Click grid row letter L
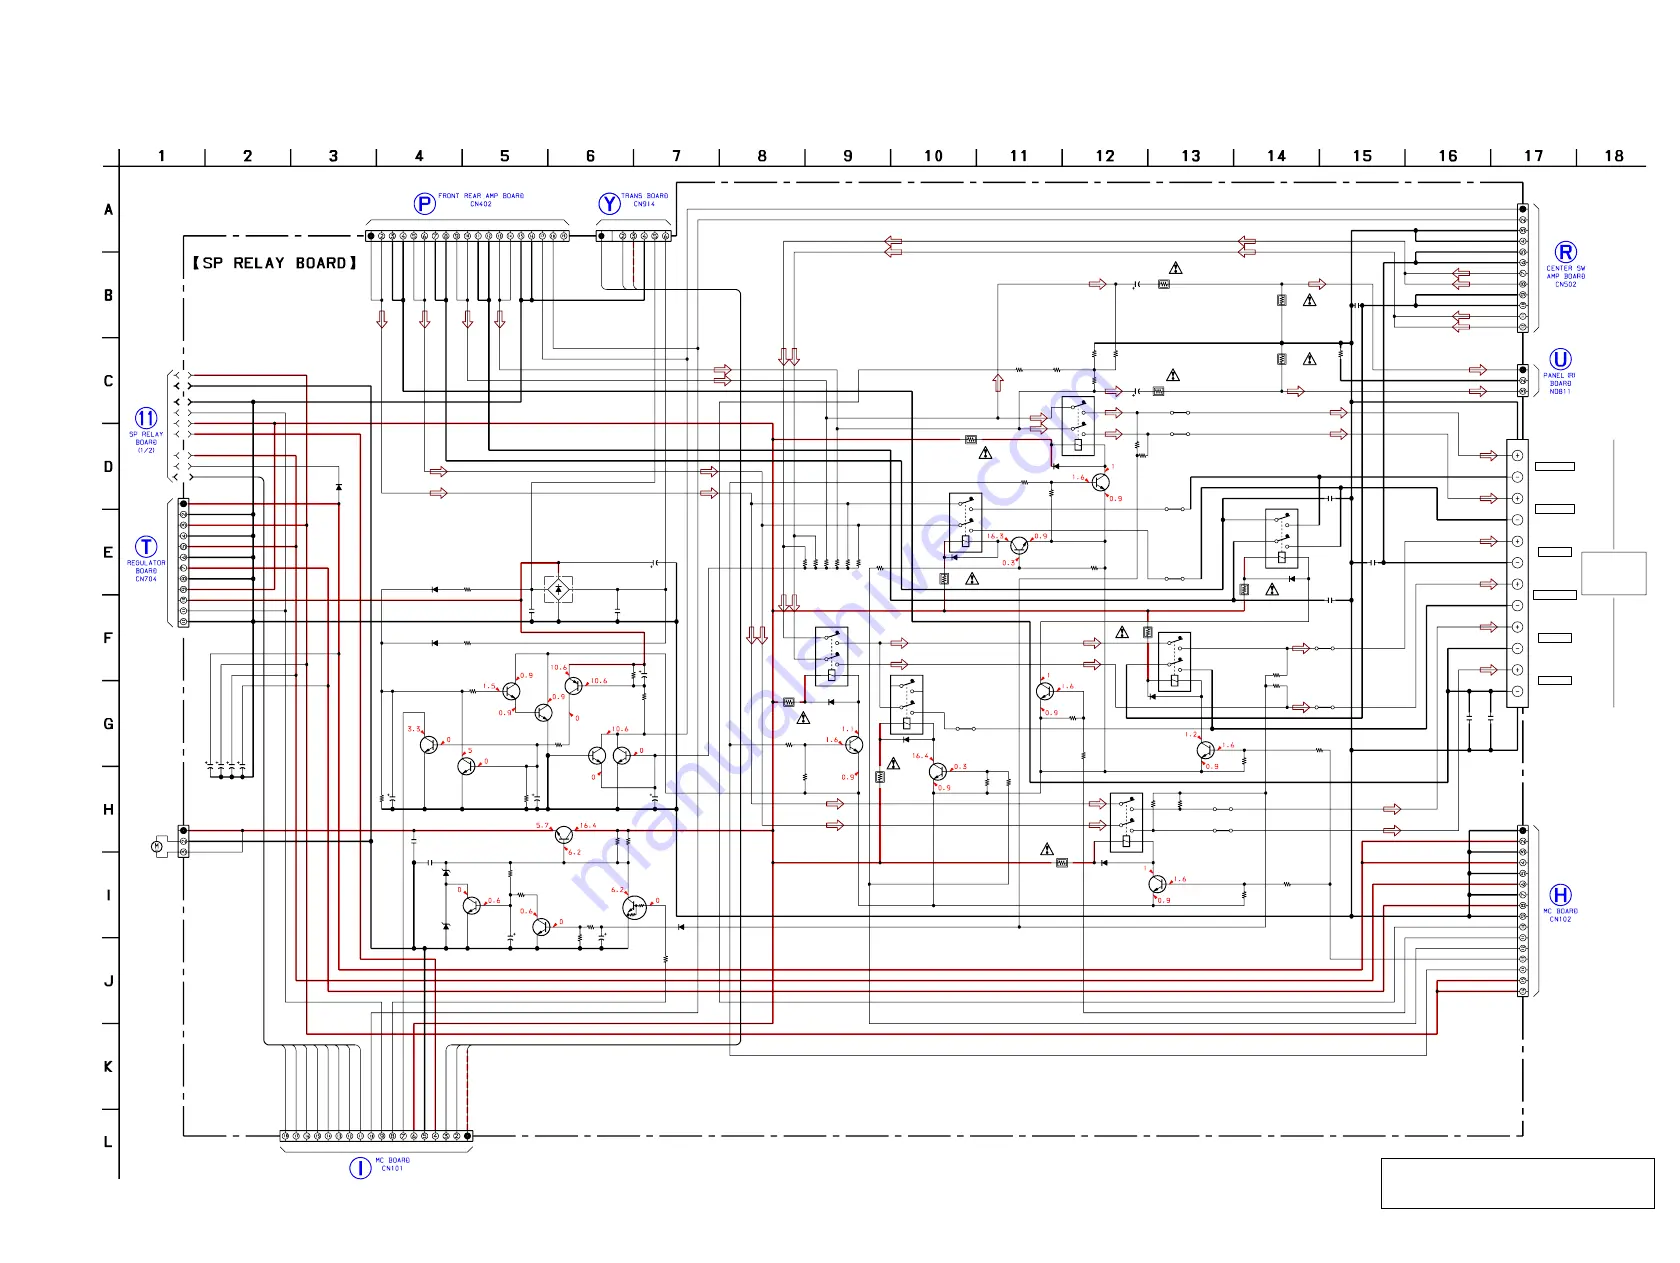Viewport: 1680px width, 1263px height. pyautogui.click(x=109, y=1142)
